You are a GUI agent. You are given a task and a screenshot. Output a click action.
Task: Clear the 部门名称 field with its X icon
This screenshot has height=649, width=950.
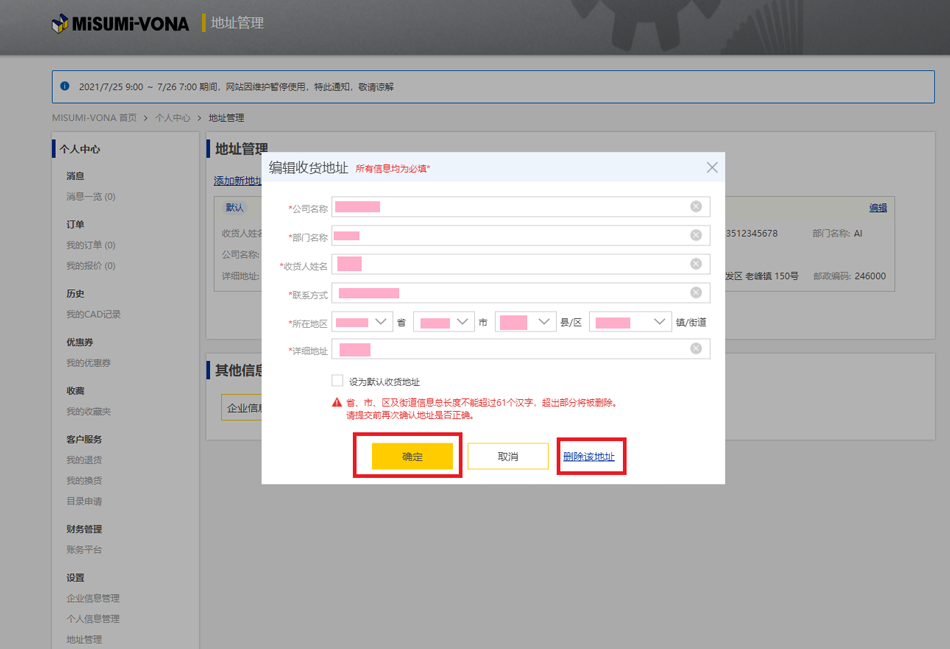[x=696, y=235]
